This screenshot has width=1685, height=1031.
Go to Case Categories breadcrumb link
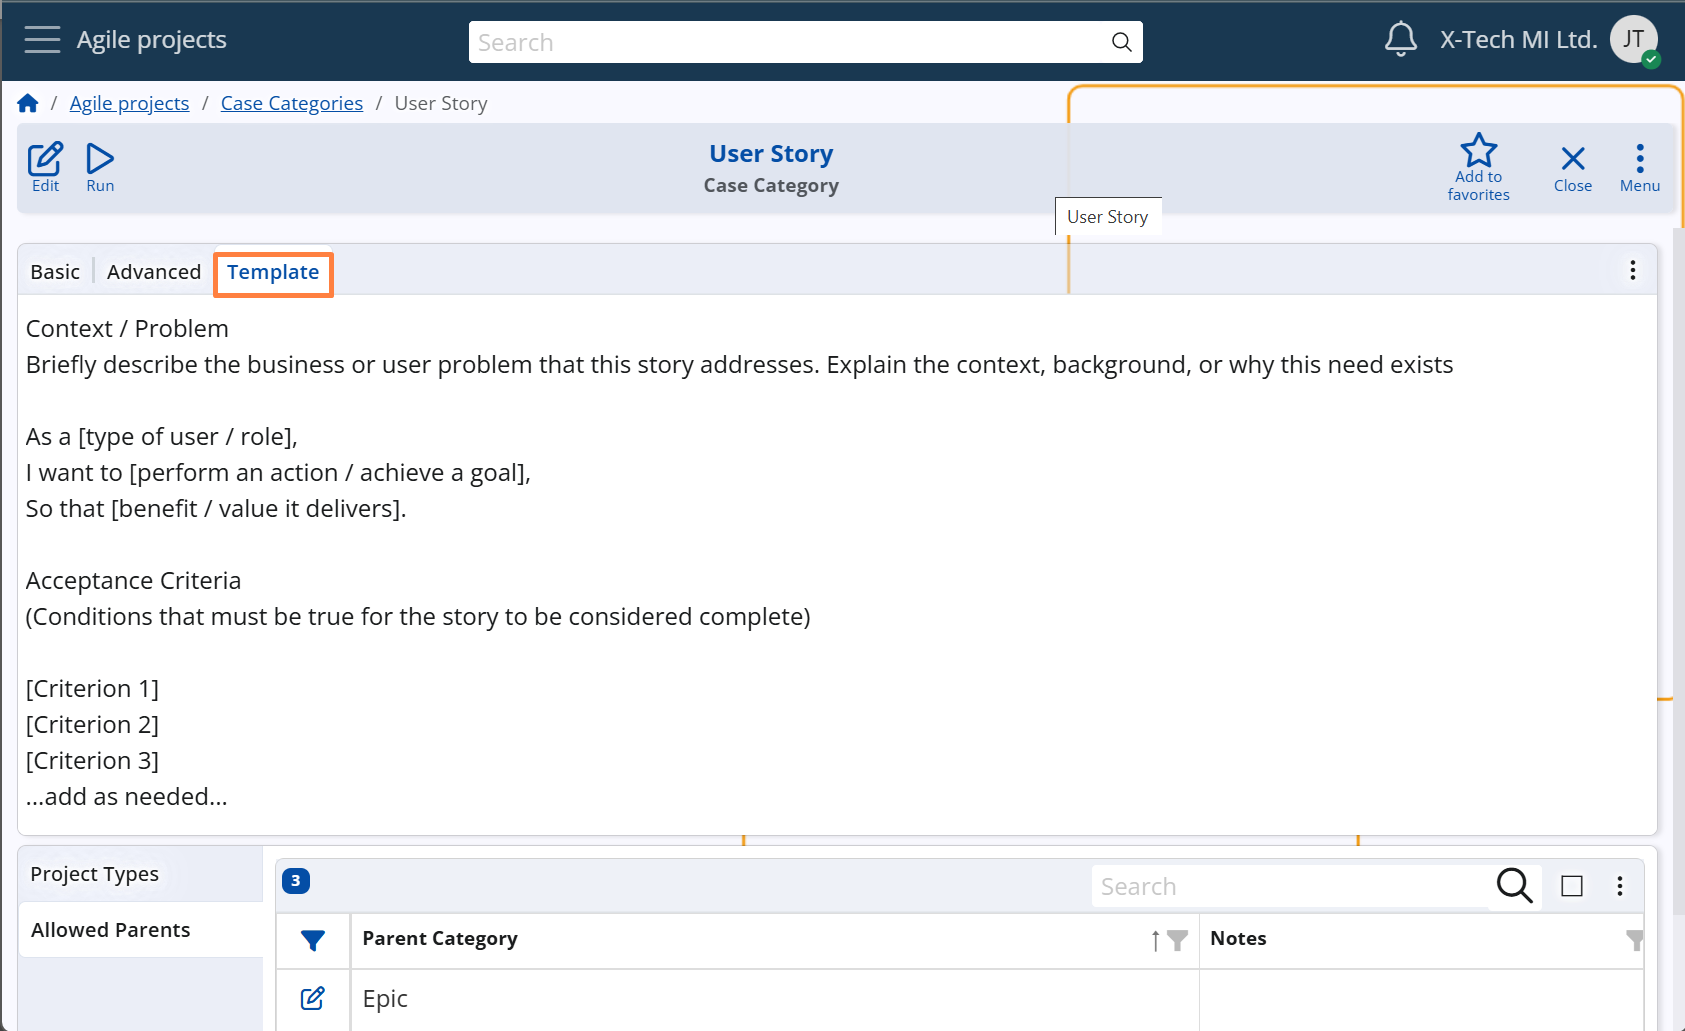click(x=291, y=104)
